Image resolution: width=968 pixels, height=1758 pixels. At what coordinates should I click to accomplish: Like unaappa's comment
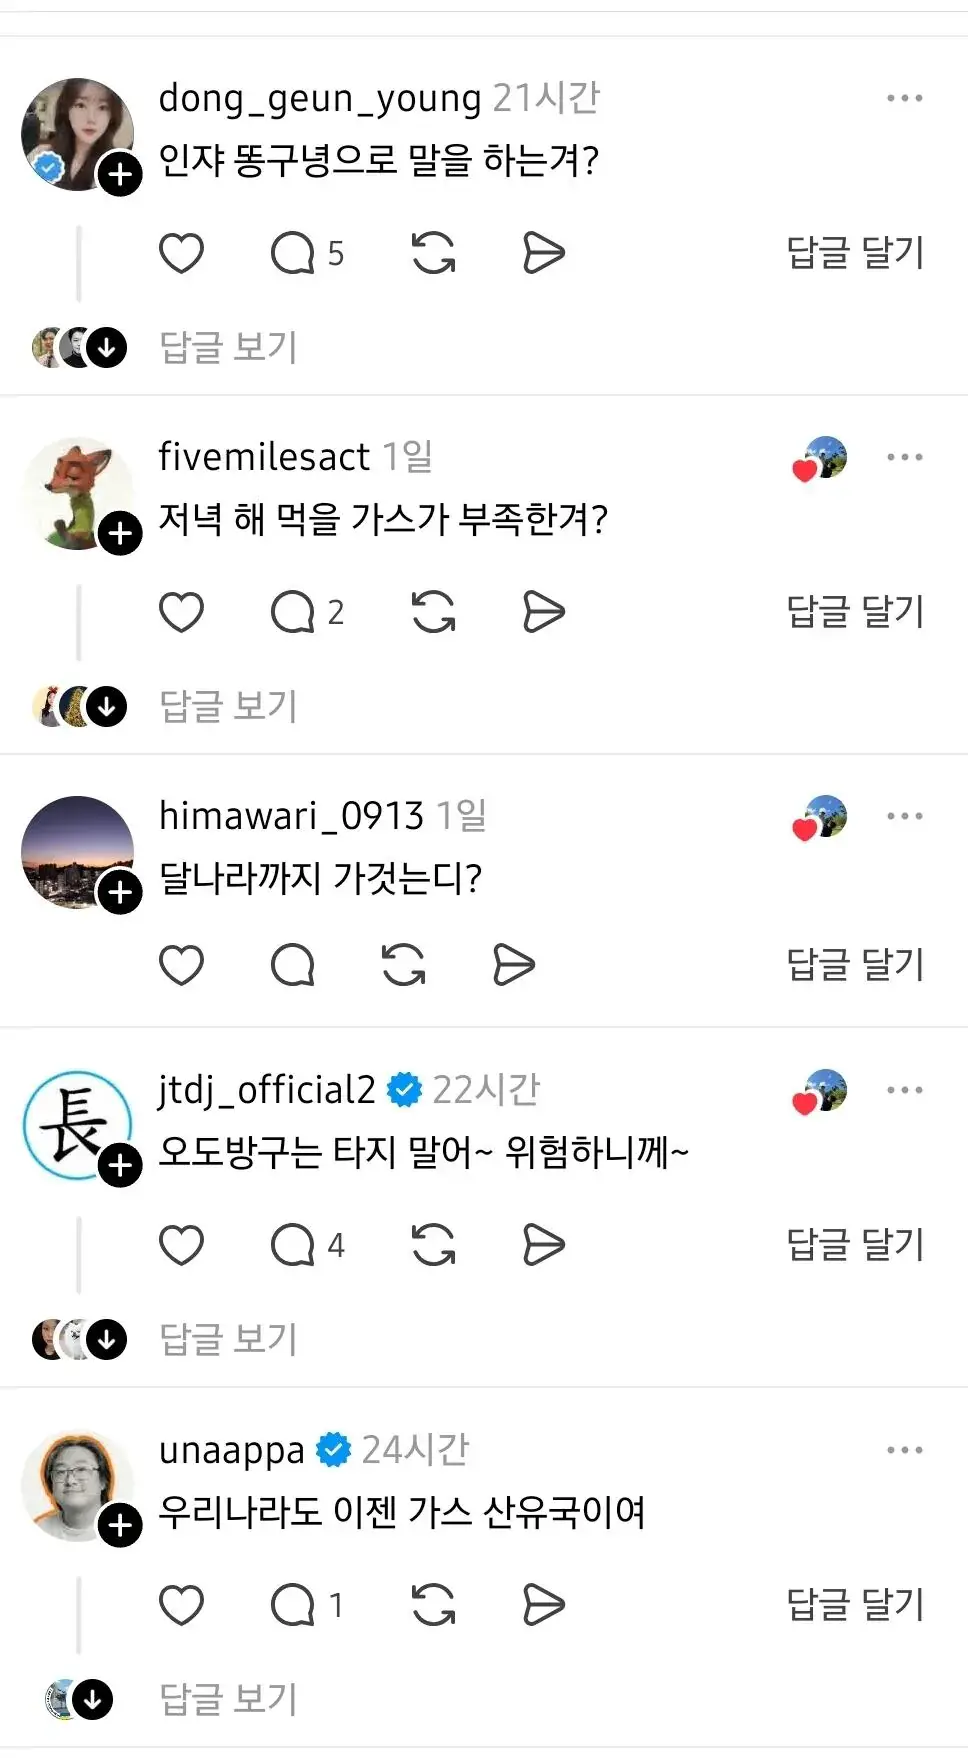click(181, 1605)
